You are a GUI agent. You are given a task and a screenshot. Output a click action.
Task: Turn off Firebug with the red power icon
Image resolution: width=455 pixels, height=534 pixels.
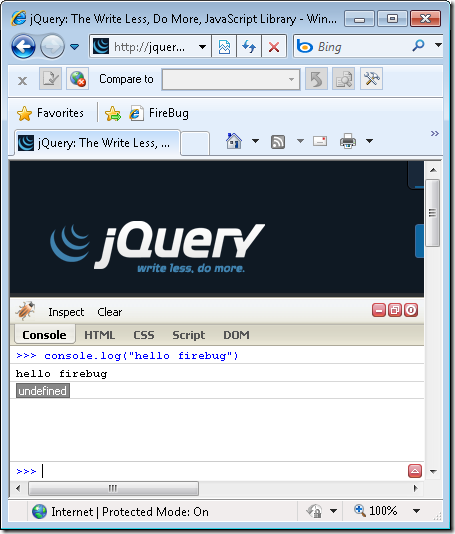(x=411, y=310)
